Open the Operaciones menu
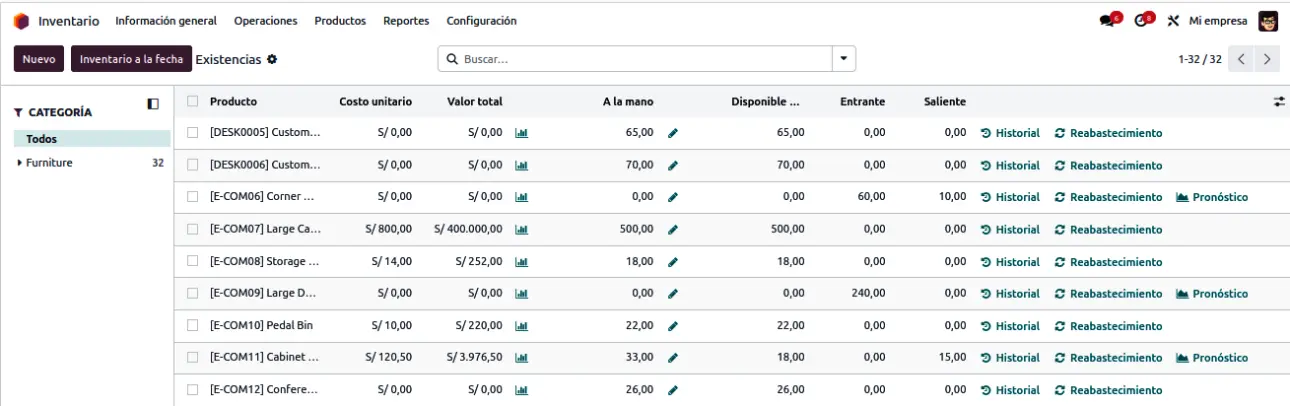The width and height of the screenshot is (1290, 406). tap(265, 21)
